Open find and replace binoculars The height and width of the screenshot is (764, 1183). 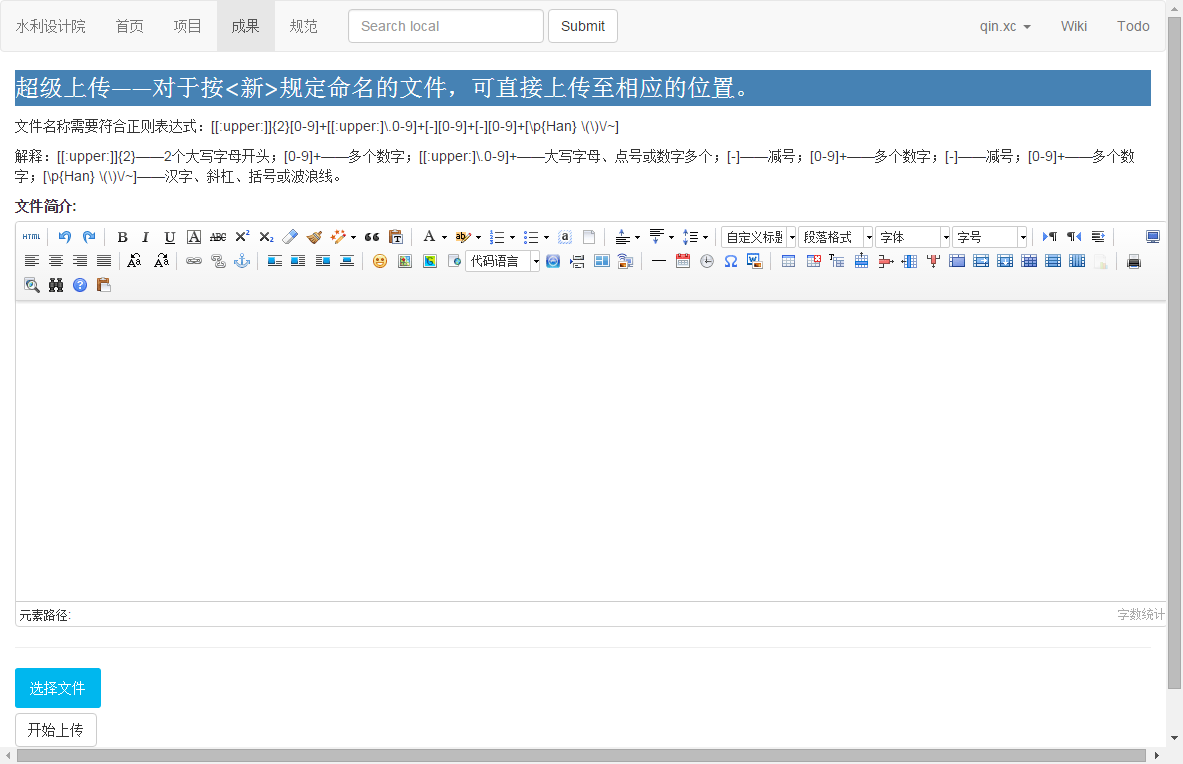56,285
